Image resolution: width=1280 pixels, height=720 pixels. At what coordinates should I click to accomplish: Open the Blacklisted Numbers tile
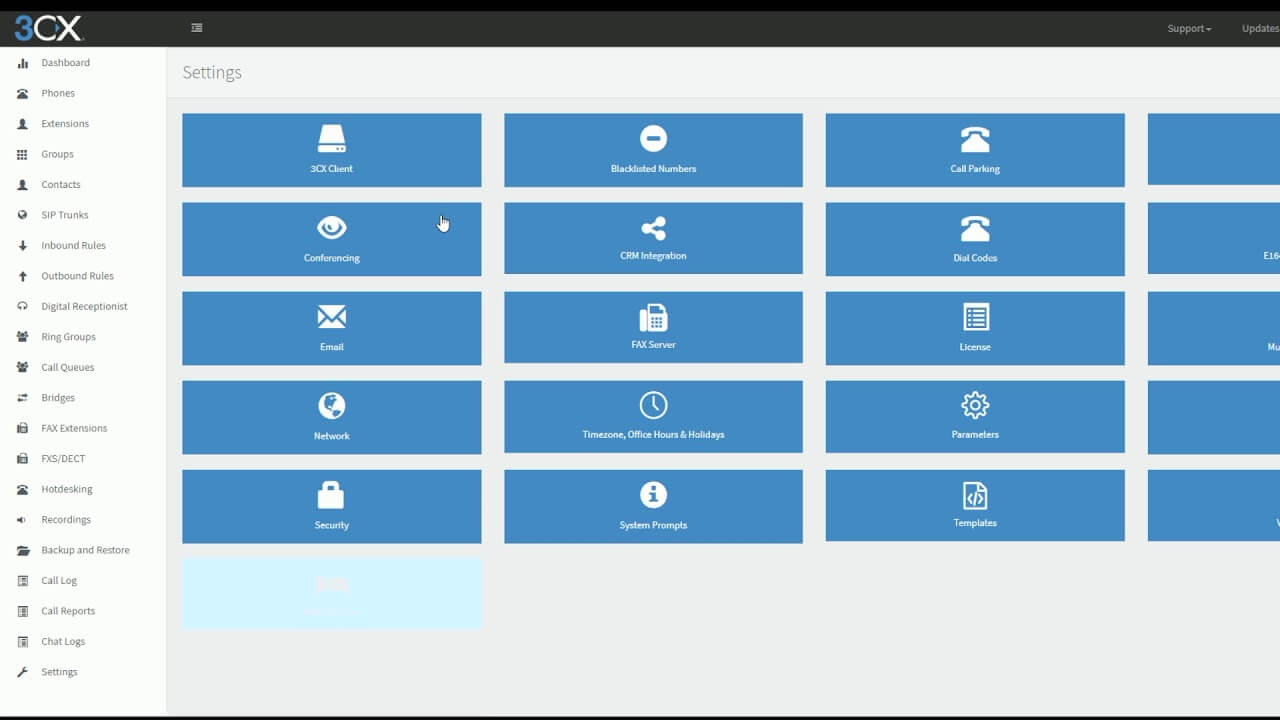[653, 150]
